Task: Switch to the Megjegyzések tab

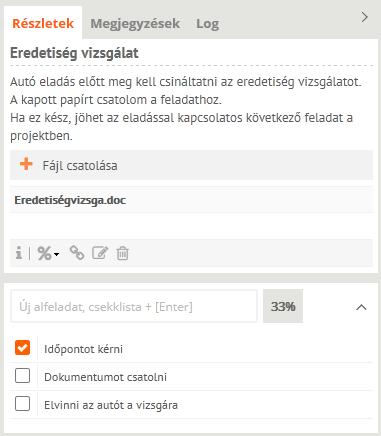Action: (x=135, y=24)
